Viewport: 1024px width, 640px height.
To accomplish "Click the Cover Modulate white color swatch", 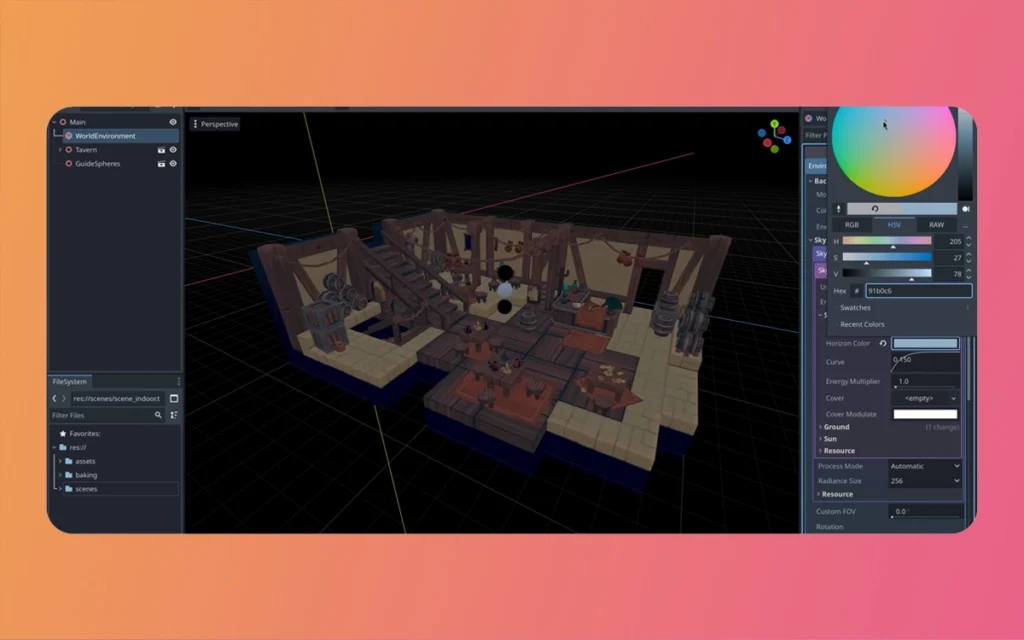I will click(924, 414).
